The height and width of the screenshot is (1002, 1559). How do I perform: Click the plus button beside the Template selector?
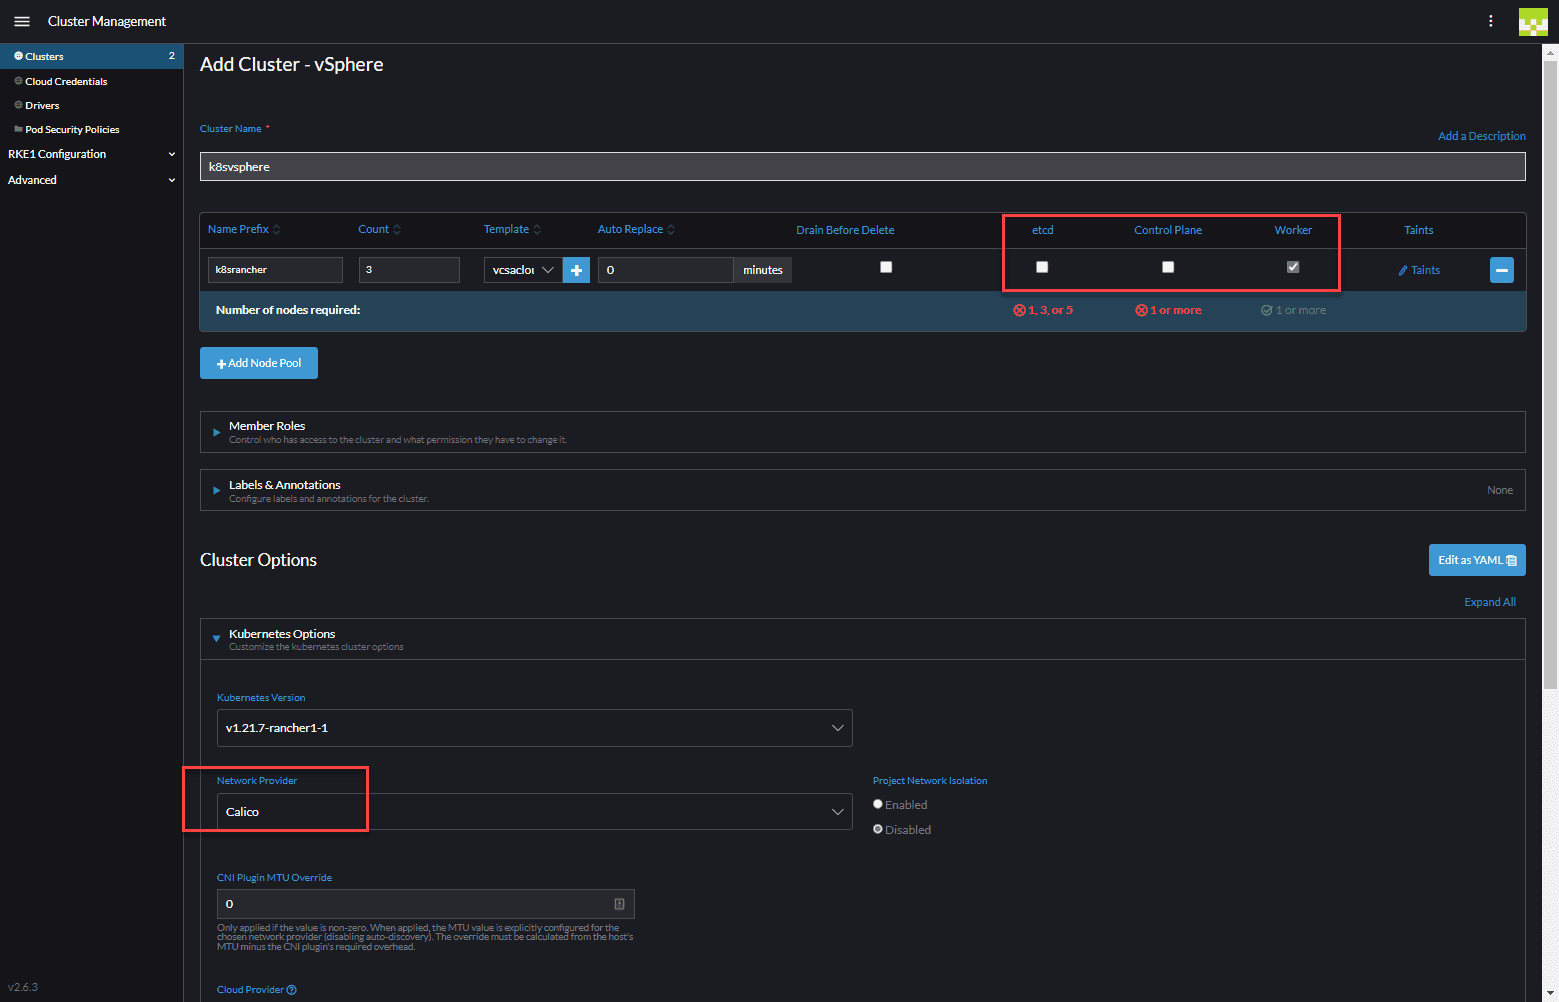(576, 269)
